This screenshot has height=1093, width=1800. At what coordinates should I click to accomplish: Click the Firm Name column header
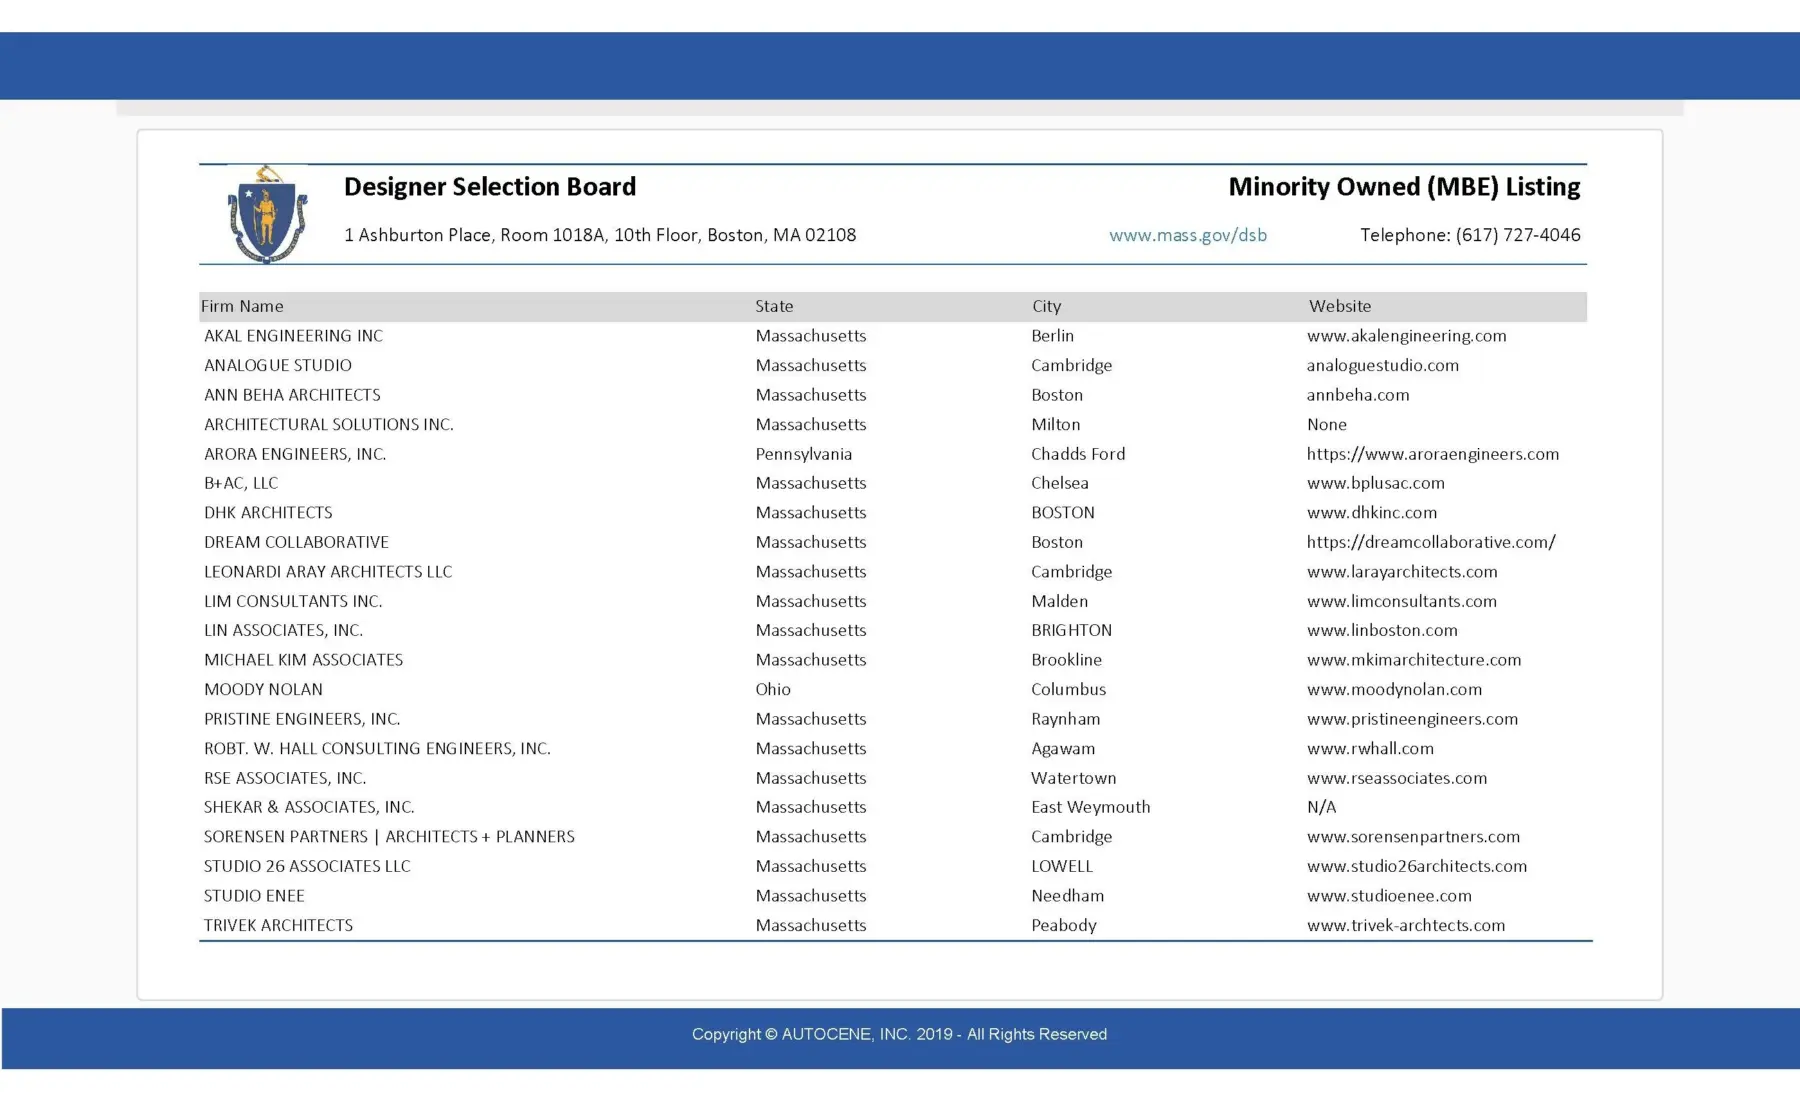pyautogui.click(x=242, y=306)
